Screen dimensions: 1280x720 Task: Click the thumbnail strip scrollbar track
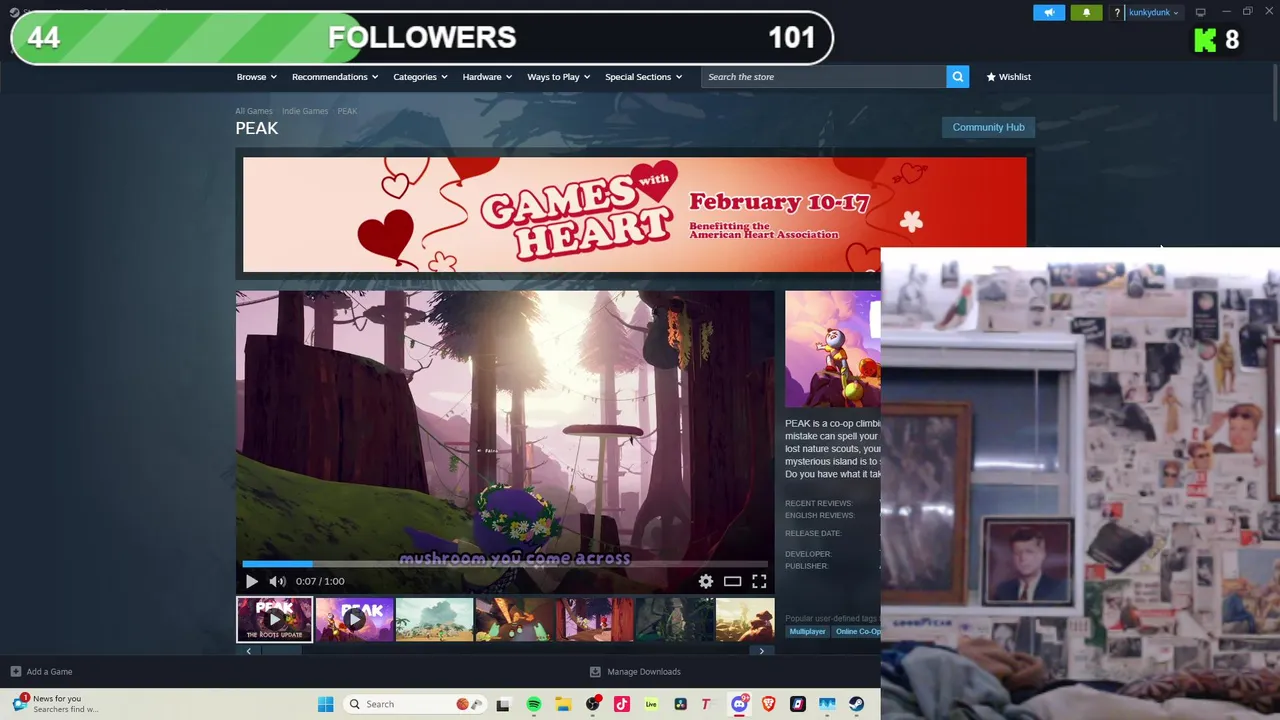(505, 651)
